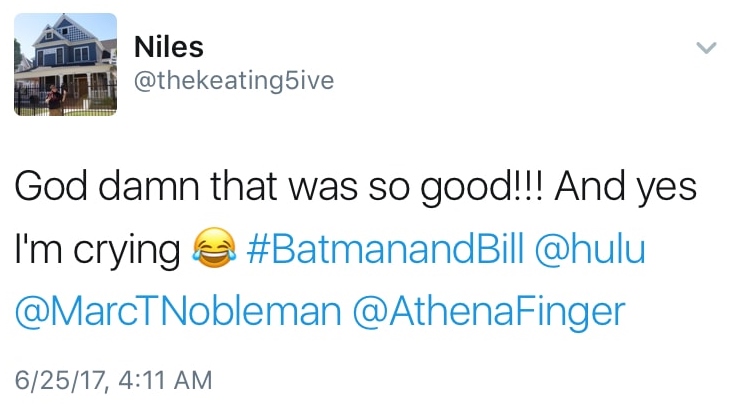Go to the @AthenaFinger mention
Viewport: 730px width, 411px height.
click(x=489, y=311)
